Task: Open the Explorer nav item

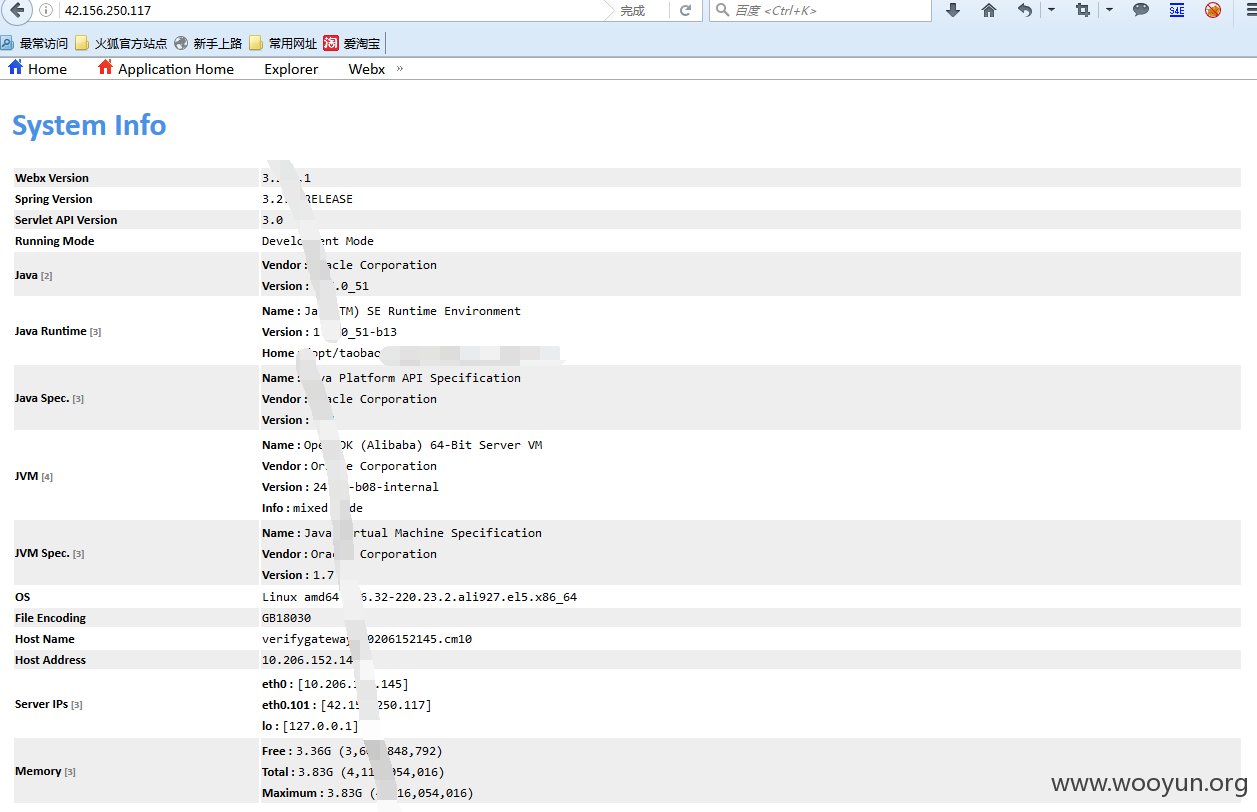Action: pos(291,69)
